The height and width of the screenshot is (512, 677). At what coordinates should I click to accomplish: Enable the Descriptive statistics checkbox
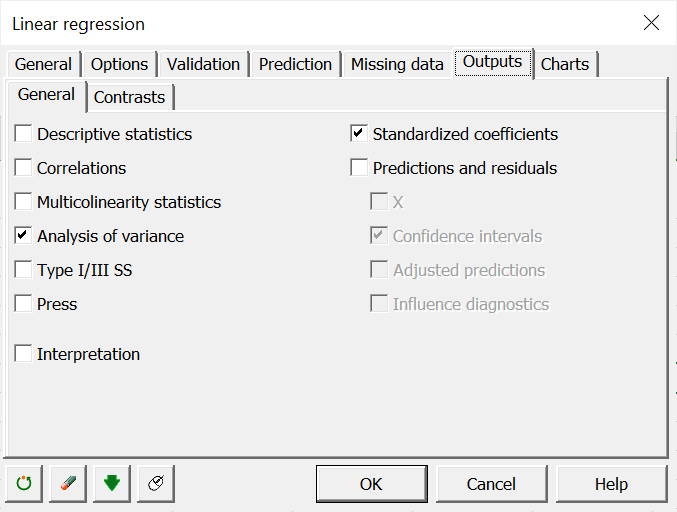23,133
